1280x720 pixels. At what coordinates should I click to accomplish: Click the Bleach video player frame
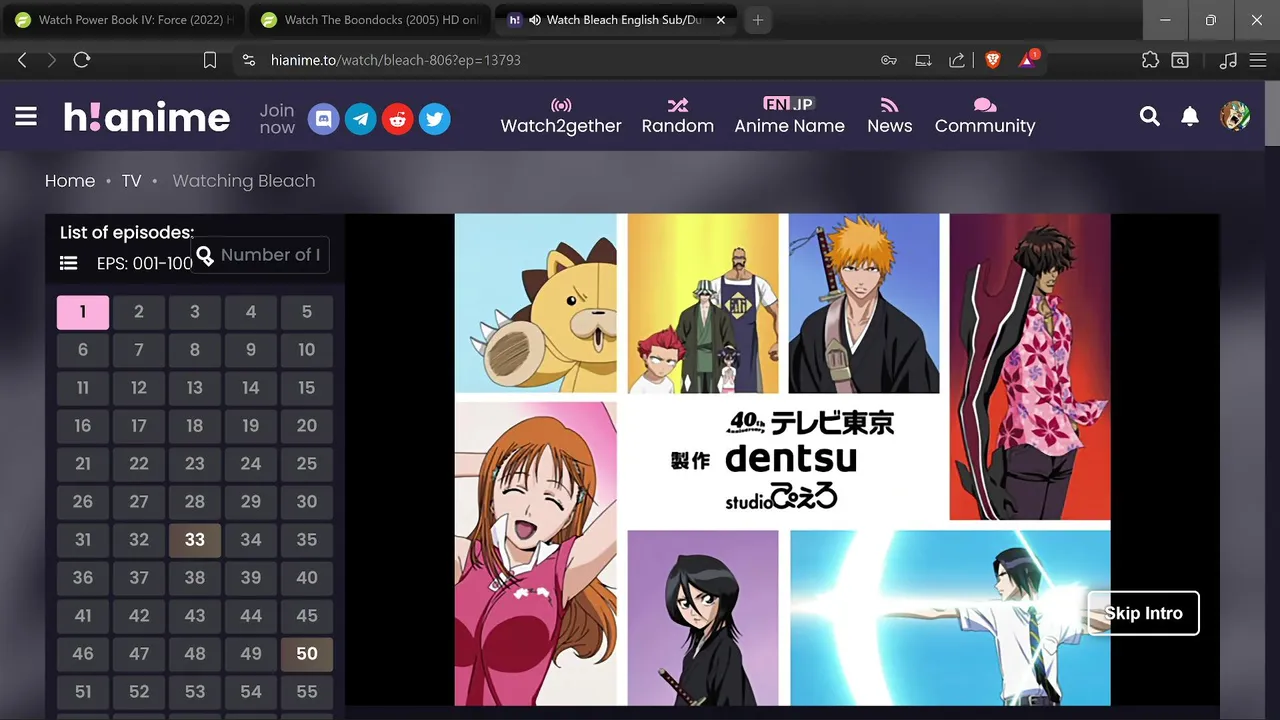(x=782, y=459)
